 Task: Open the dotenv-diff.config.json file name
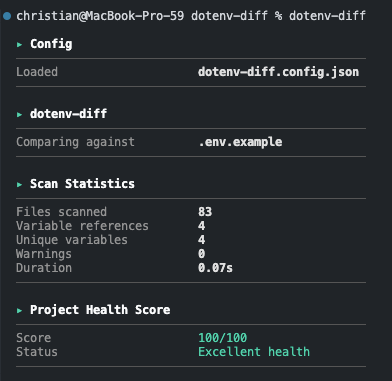point(278,72)
